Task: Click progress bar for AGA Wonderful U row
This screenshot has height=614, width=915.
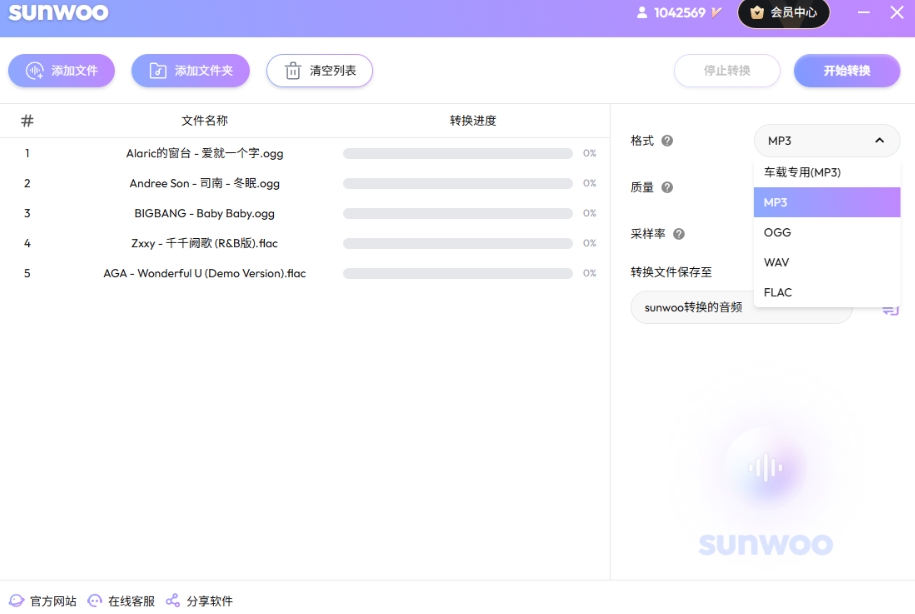Action: coord(458,273)
